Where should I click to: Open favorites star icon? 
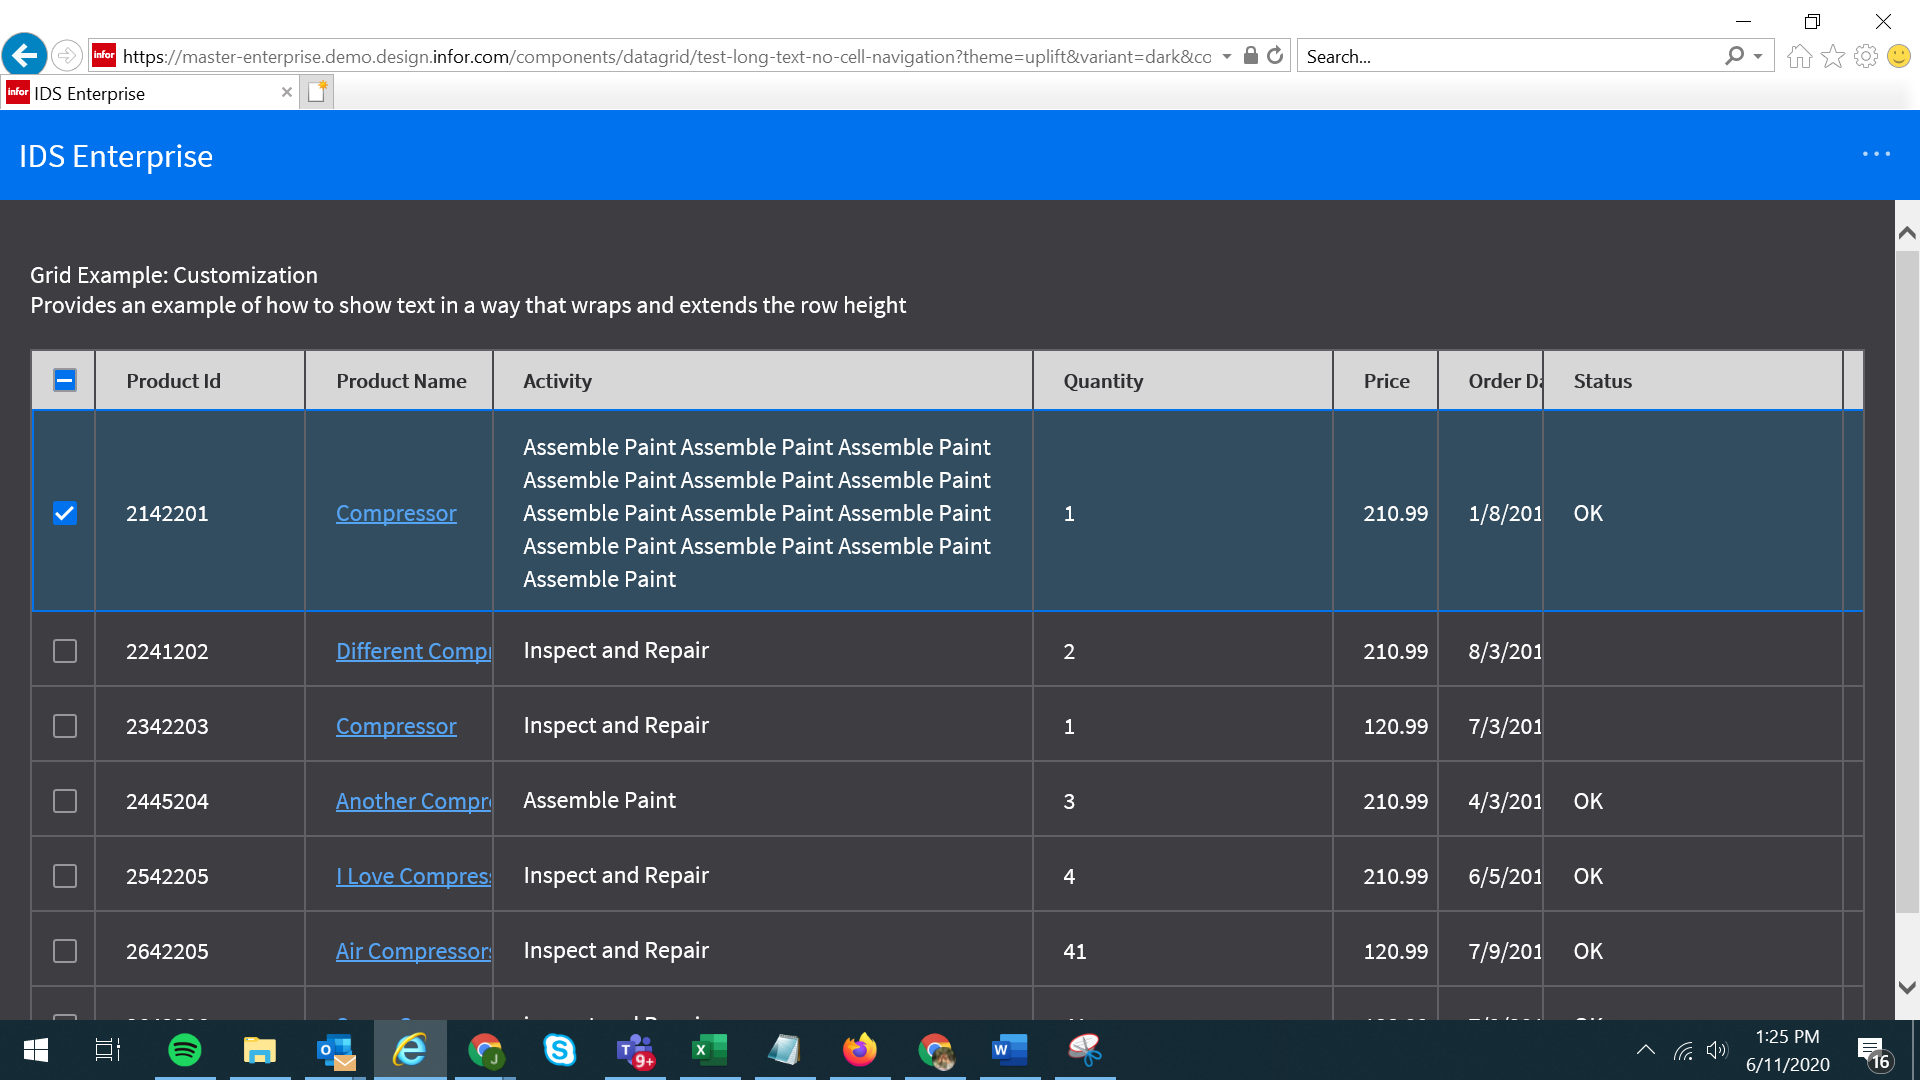tap(1832, 57)
